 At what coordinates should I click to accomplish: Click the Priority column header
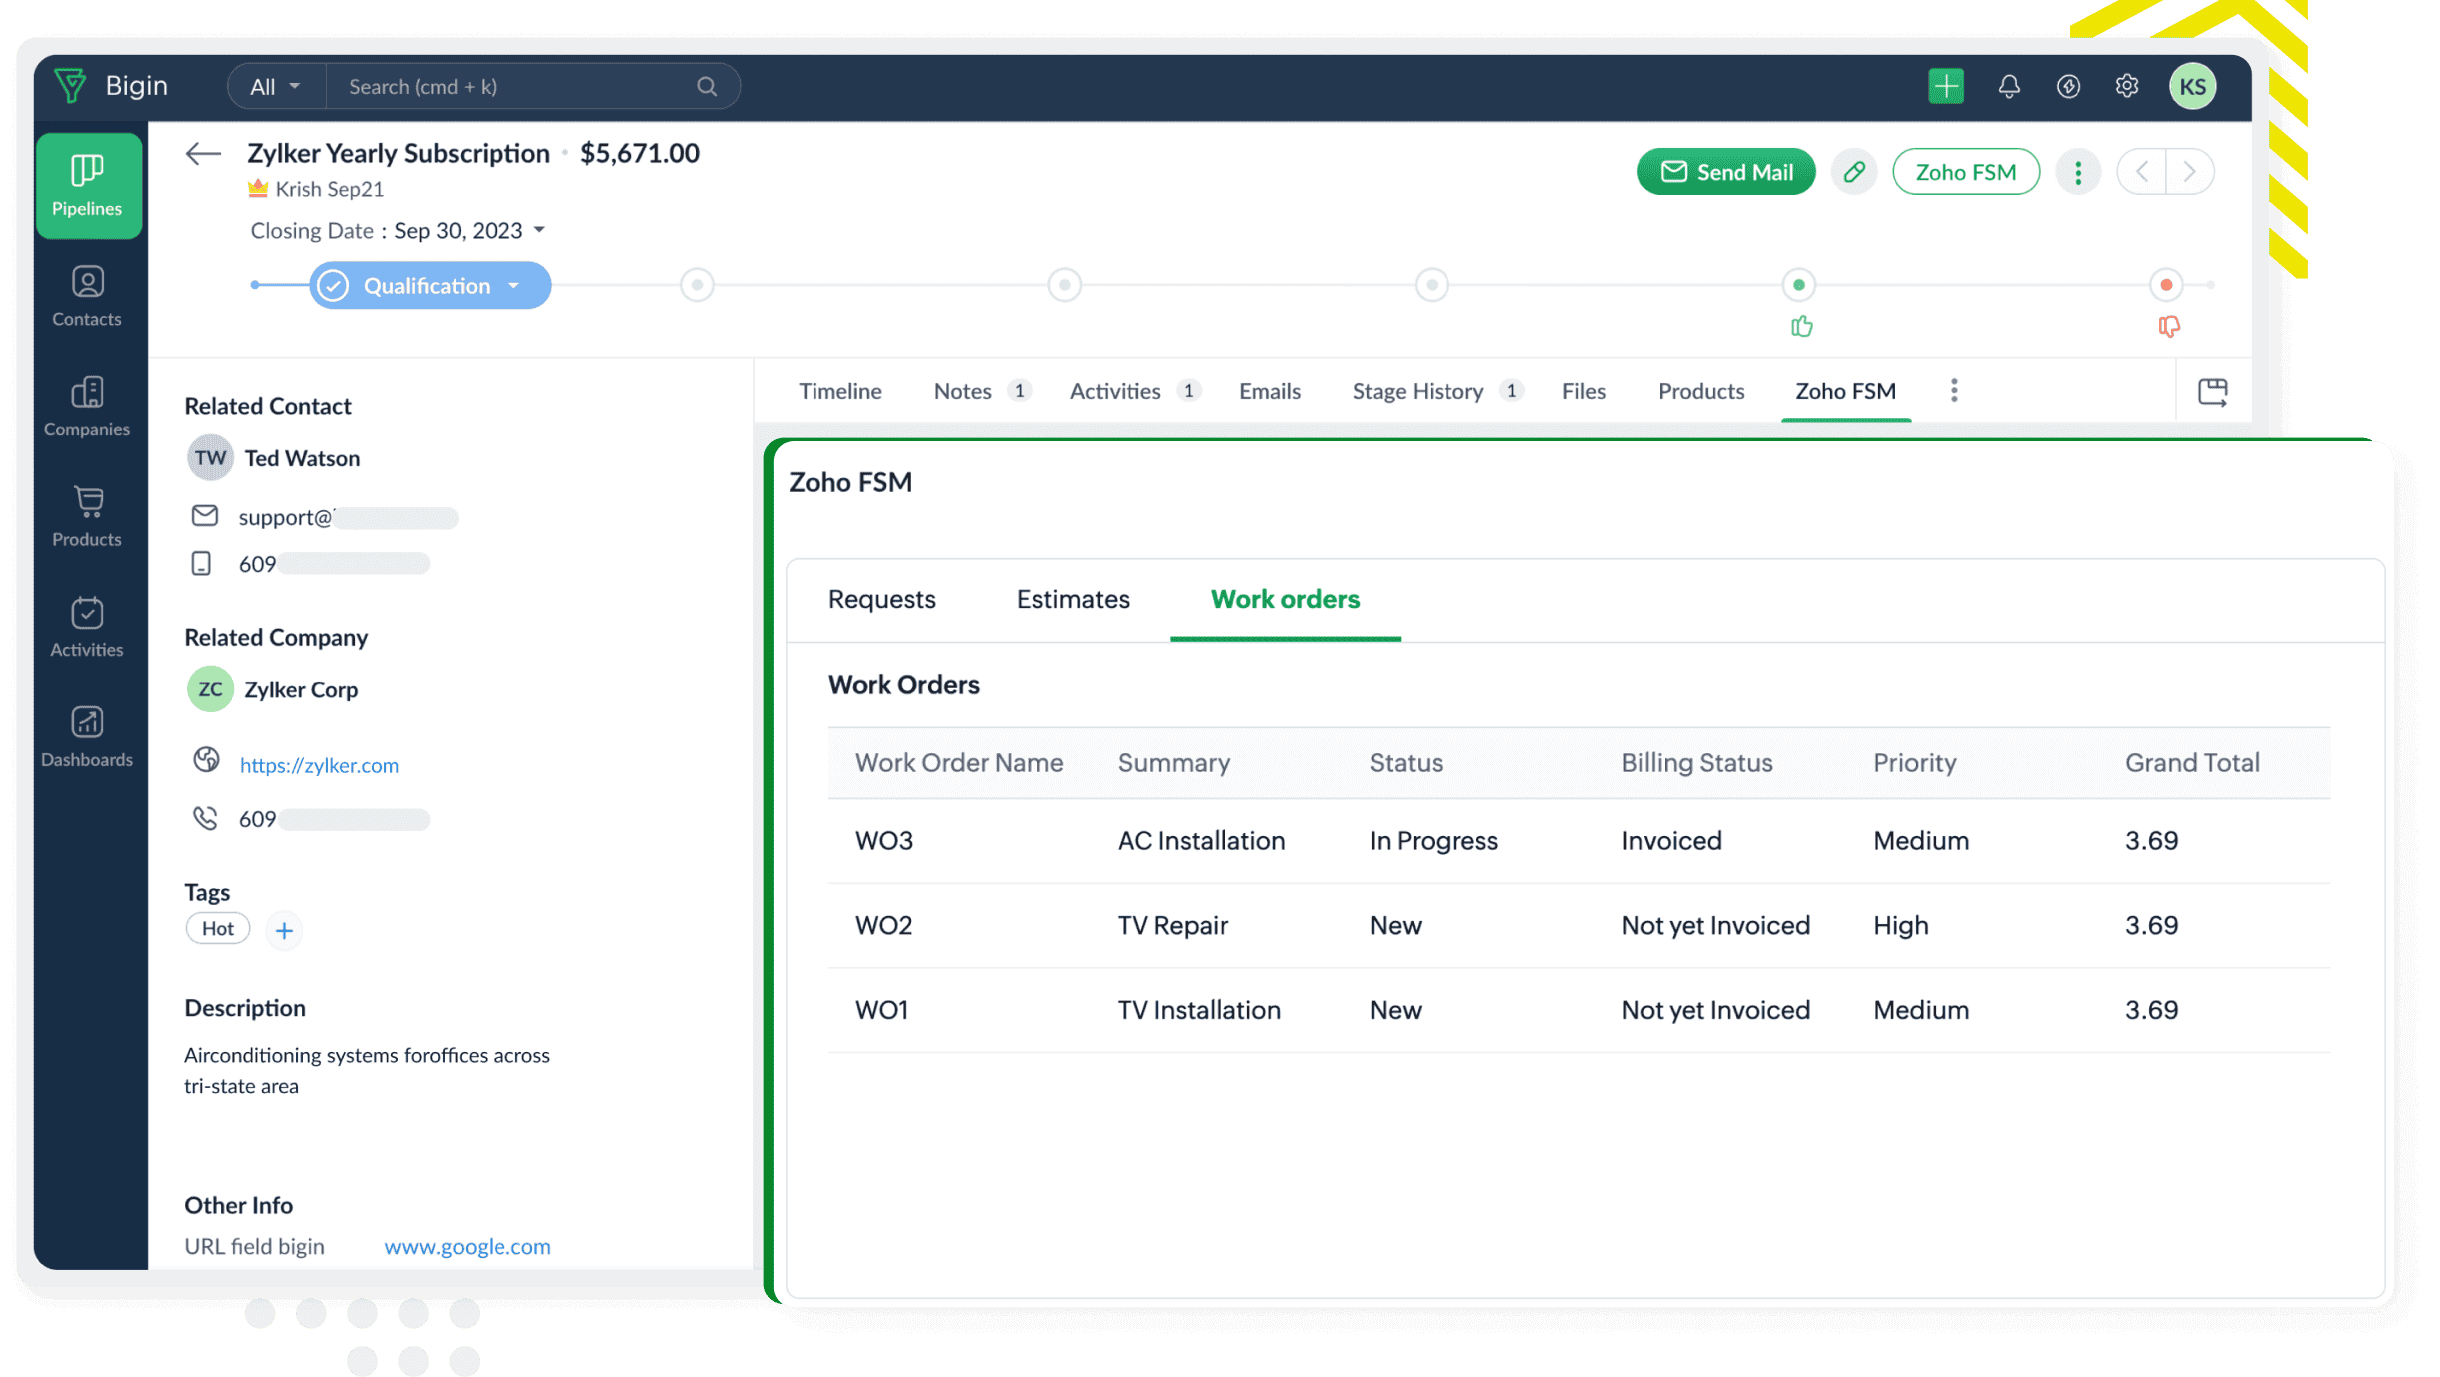click(1914, 763)
